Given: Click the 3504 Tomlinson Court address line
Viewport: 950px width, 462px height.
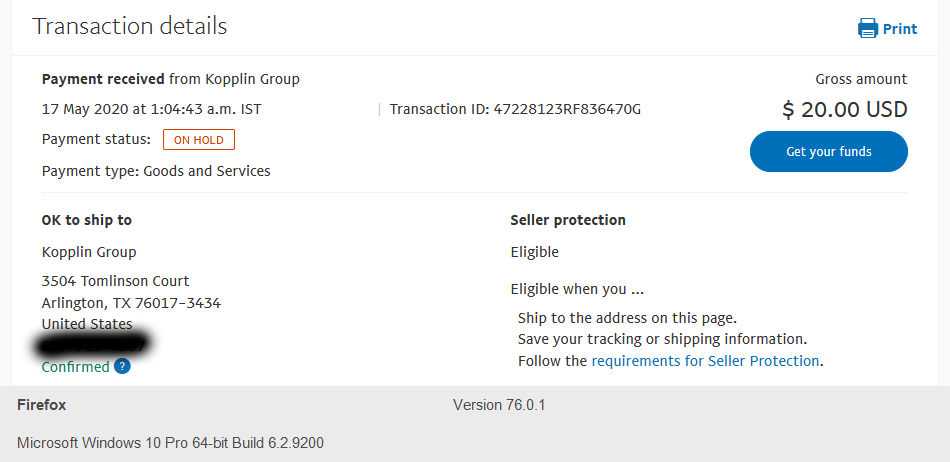Looking at the screenshot, I should (116, 281).
